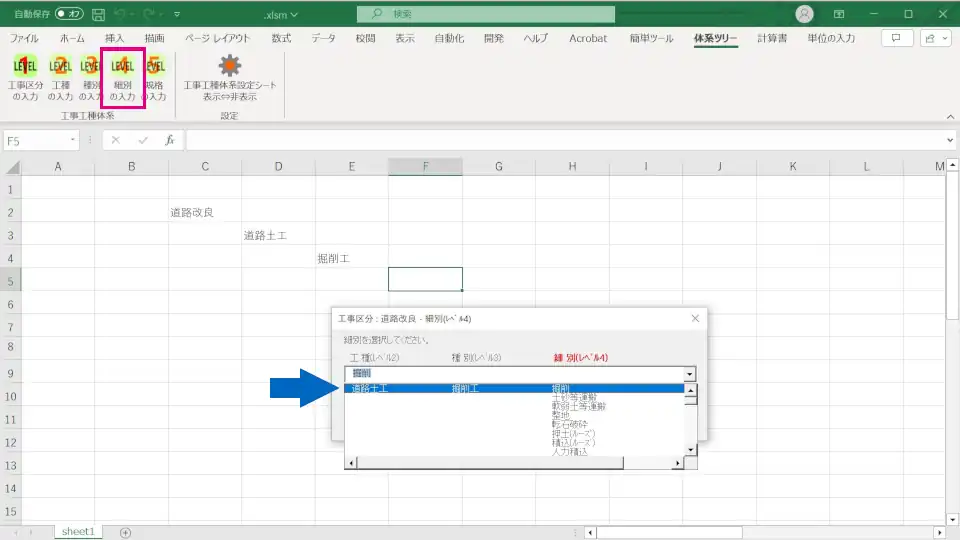Viewport: 960px width, 540px height.
Task: Select 転石破砕 in the list
Action: coord(569,424)
